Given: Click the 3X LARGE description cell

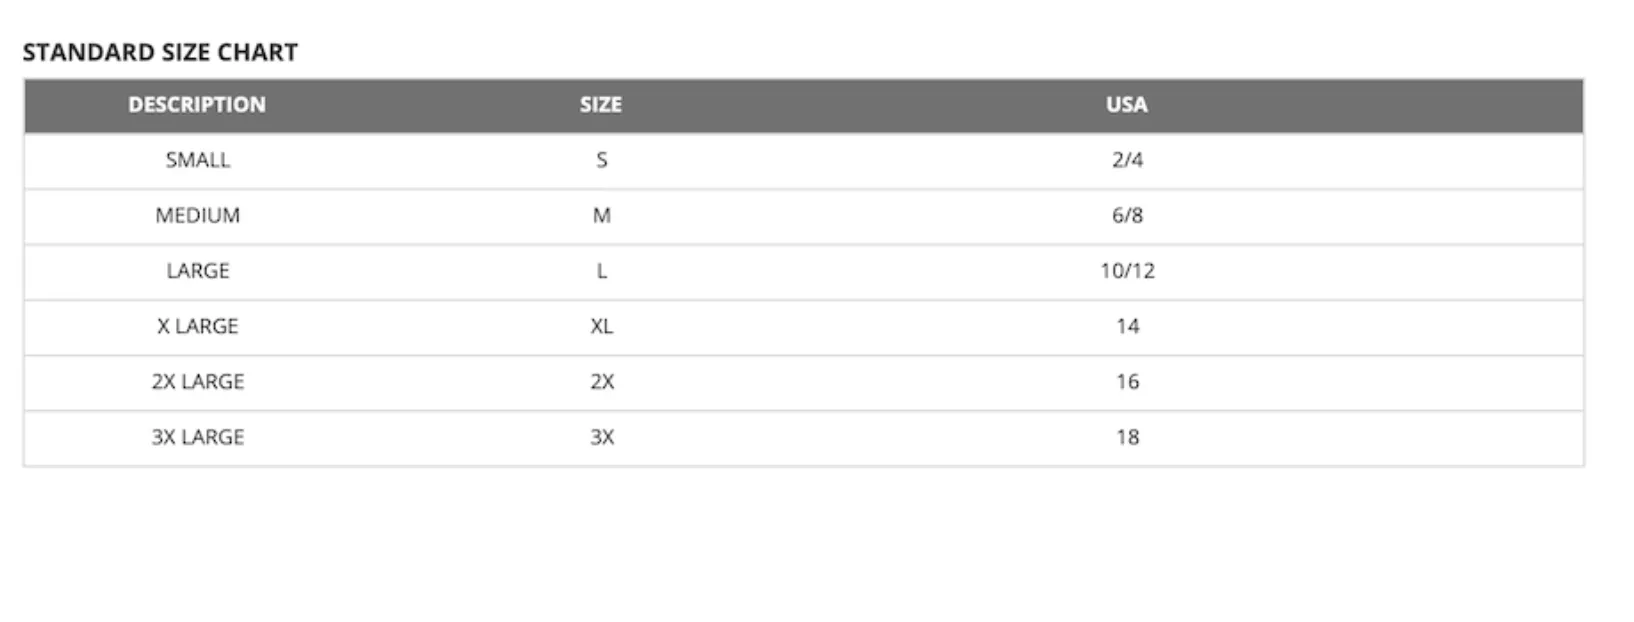Looking at the screenshot, I should 198,437.
